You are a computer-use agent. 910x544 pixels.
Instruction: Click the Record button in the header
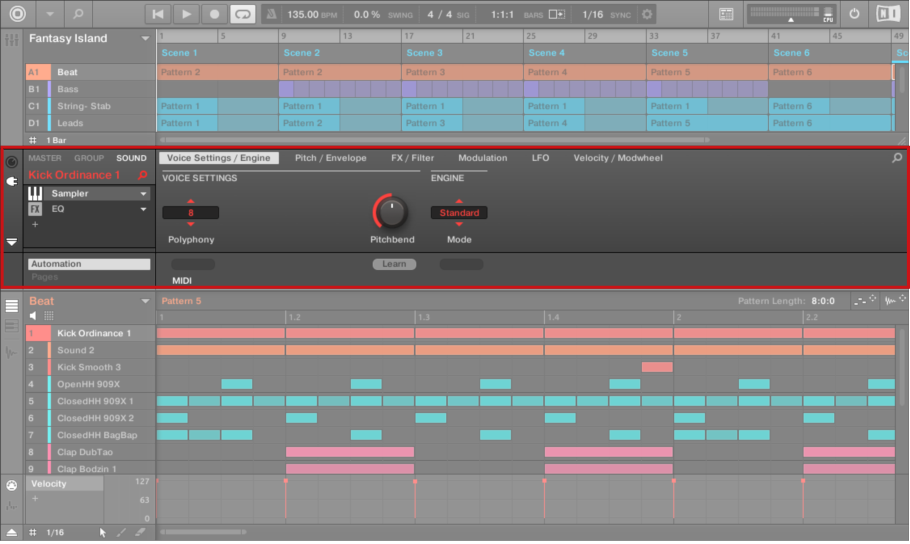point(214,14)
